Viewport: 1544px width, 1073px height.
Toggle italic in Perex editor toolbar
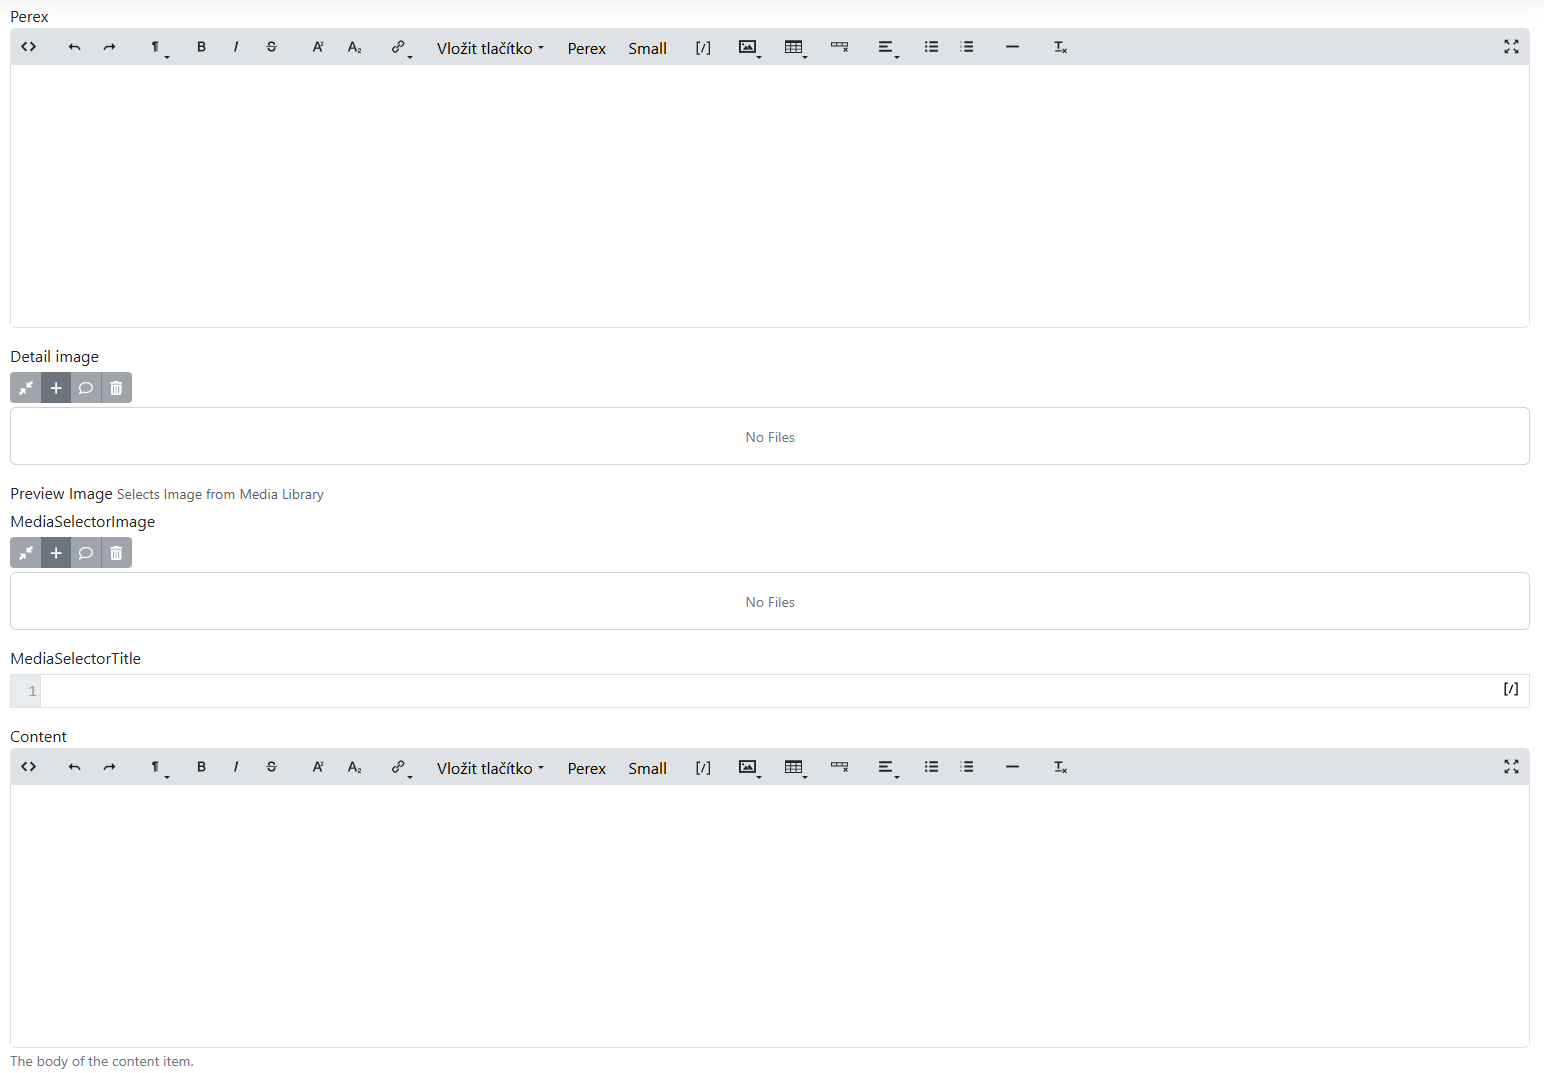click(236, 47)
